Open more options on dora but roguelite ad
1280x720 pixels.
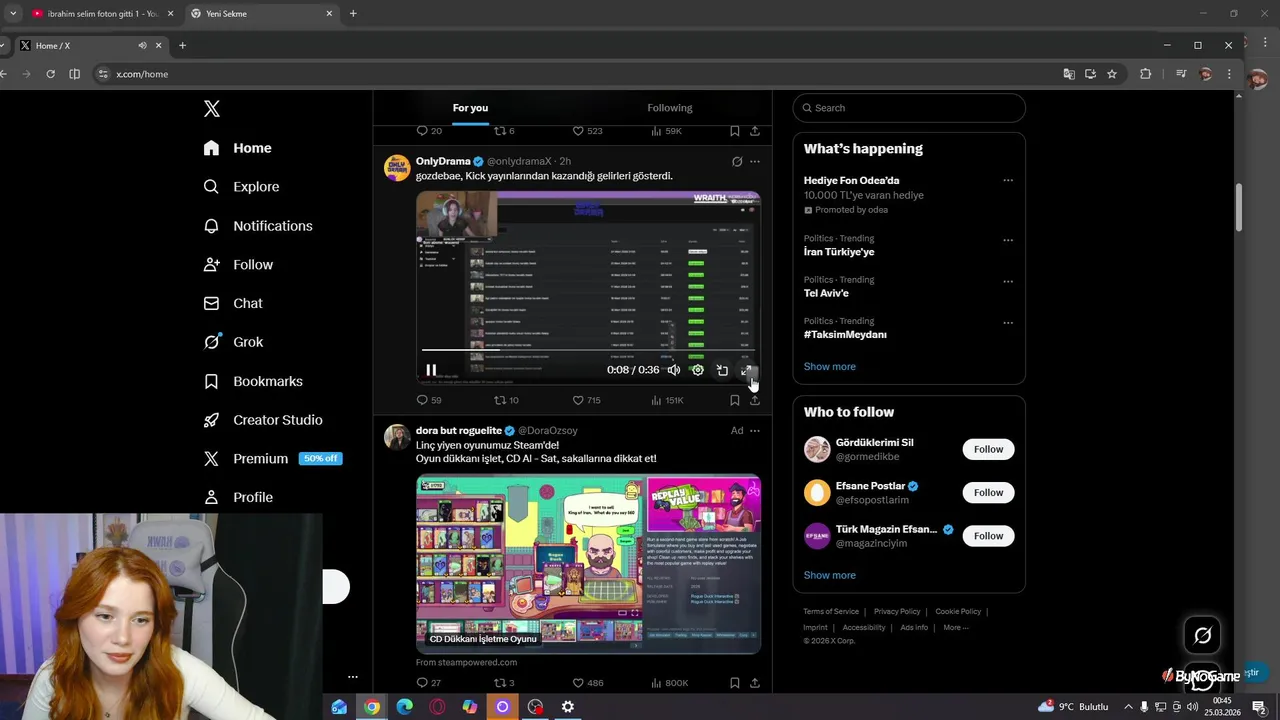(x=755, y=431)
